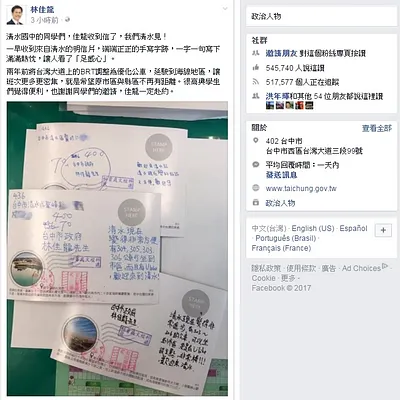Click the plus button for more languages

tap(383, 230)
